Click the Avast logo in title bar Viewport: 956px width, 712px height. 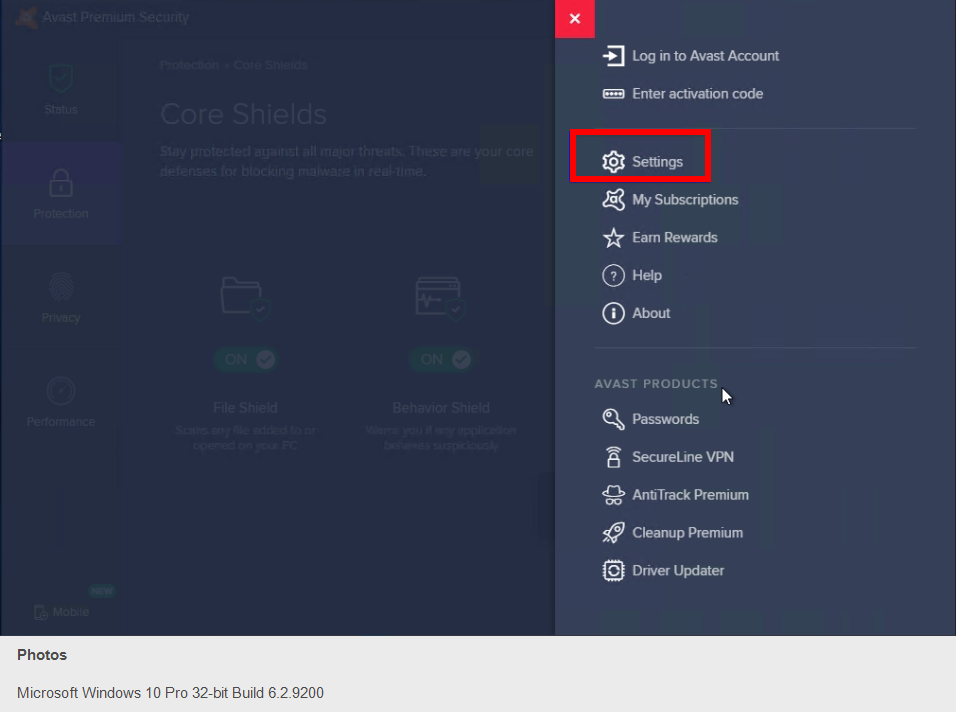[27, 17]
